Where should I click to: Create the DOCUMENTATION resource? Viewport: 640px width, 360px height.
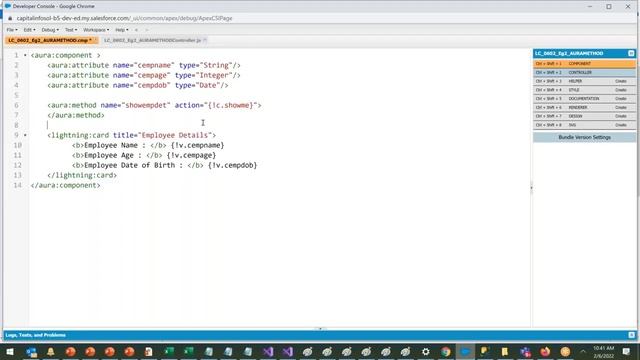click(x=621, y=99)
